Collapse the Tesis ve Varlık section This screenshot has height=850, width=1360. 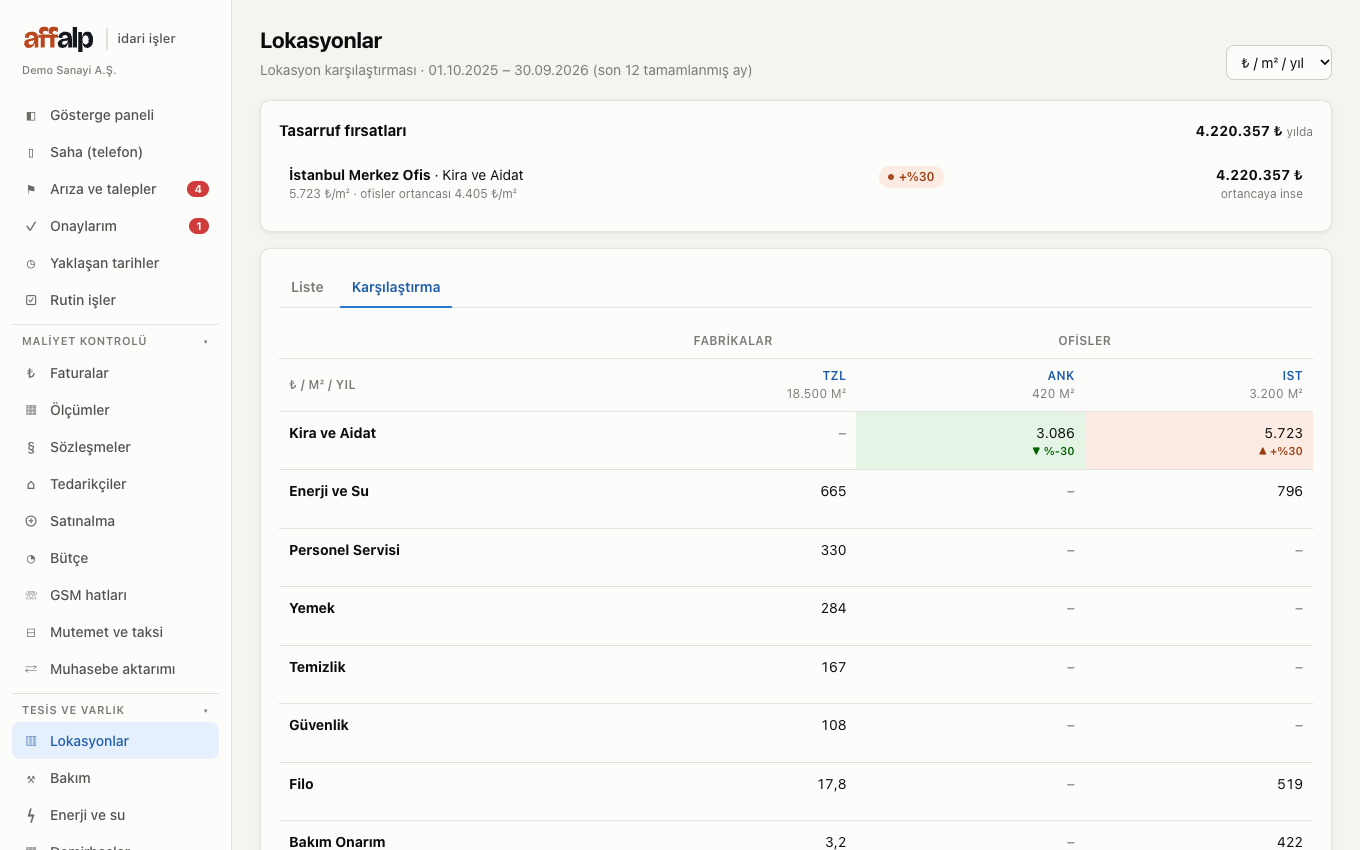(115, 710)
